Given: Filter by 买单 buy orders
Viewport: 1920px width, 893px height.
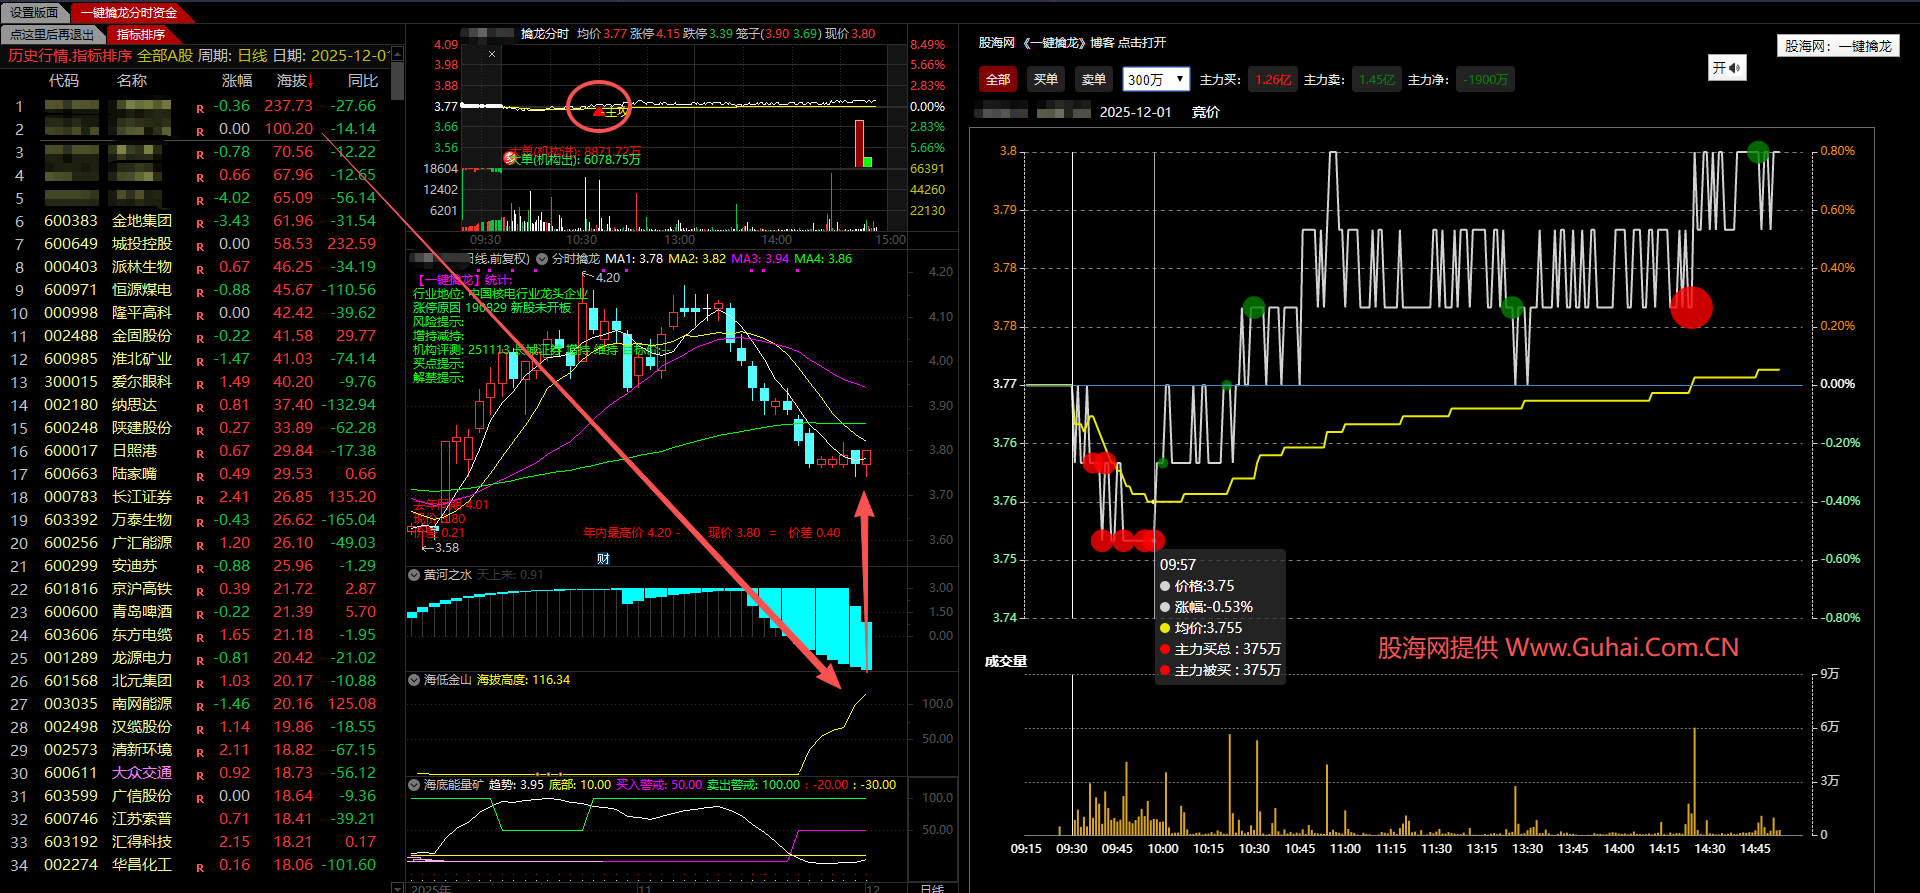Looking at the screenshot, I should (1046, 80).
